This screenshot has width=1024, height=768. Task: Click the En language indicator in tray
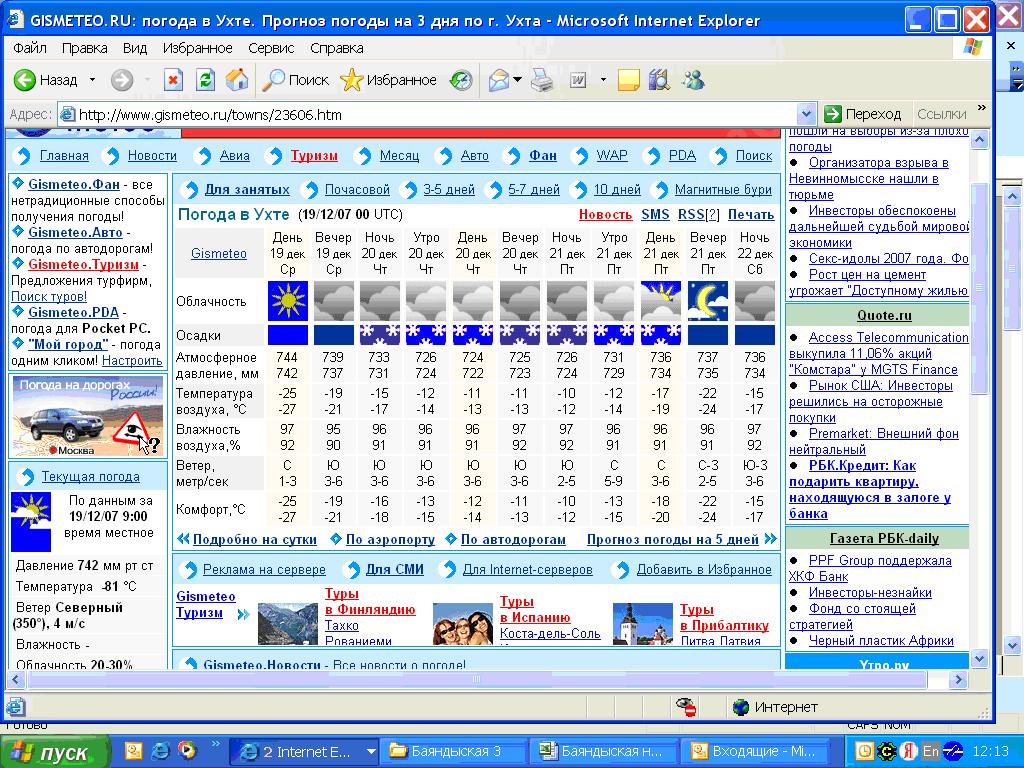[x=930, y=752]
